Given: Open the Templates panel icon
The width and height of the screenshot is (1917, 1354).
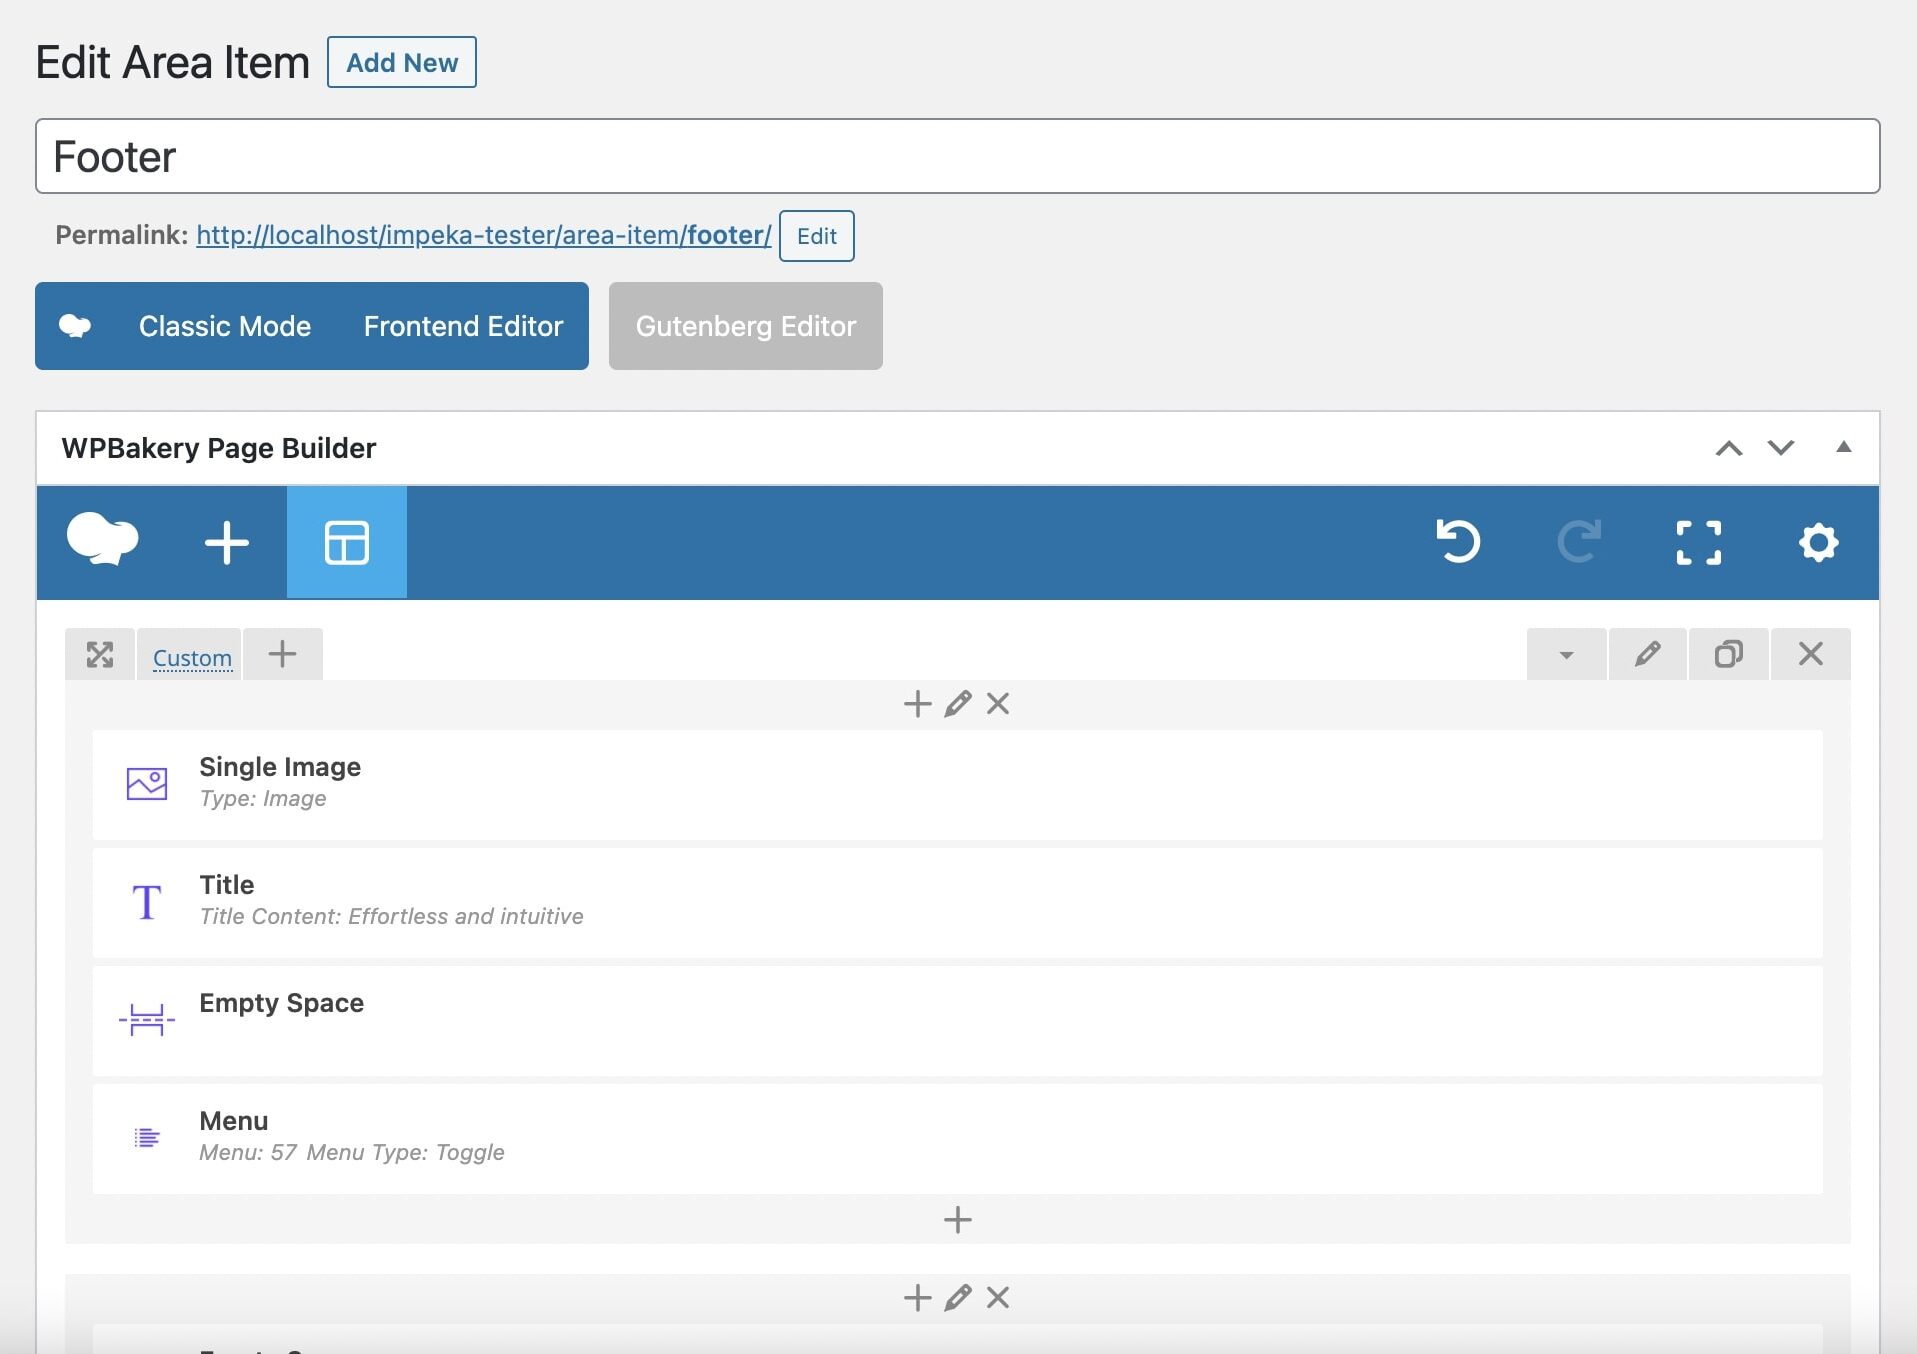Looking at the screenshot, I should (347, 543).
